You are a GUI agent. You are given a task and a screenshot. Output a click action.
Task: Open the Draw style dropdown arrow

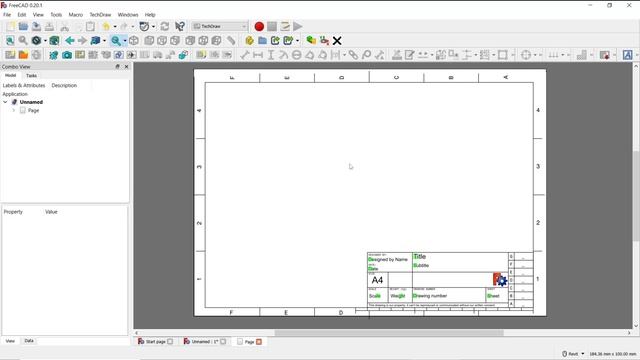click(45, 40)
